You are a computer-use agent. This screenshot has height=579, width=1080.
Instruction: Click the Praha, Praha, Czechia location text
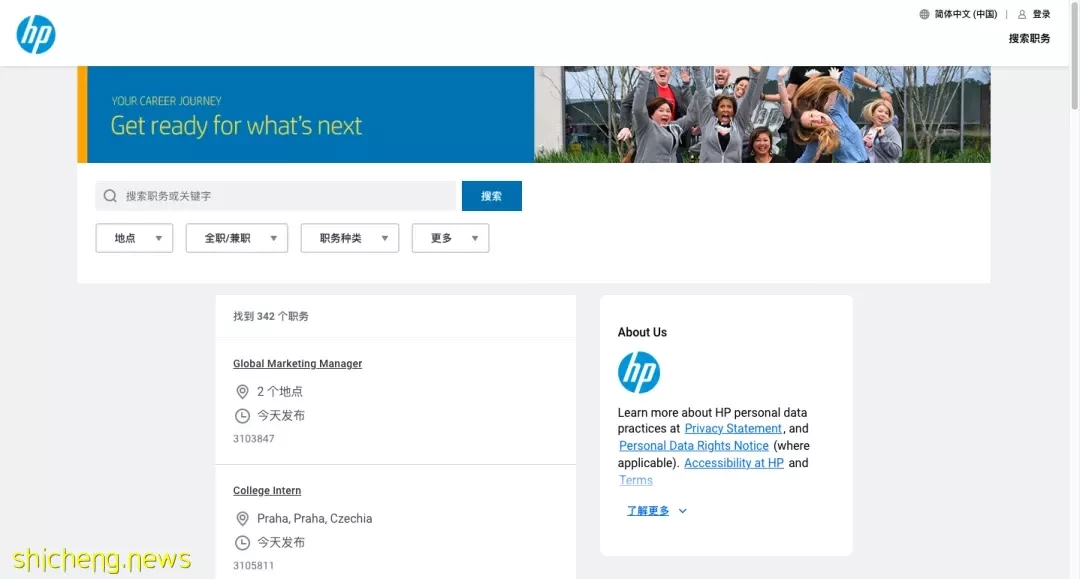point(315,518)
